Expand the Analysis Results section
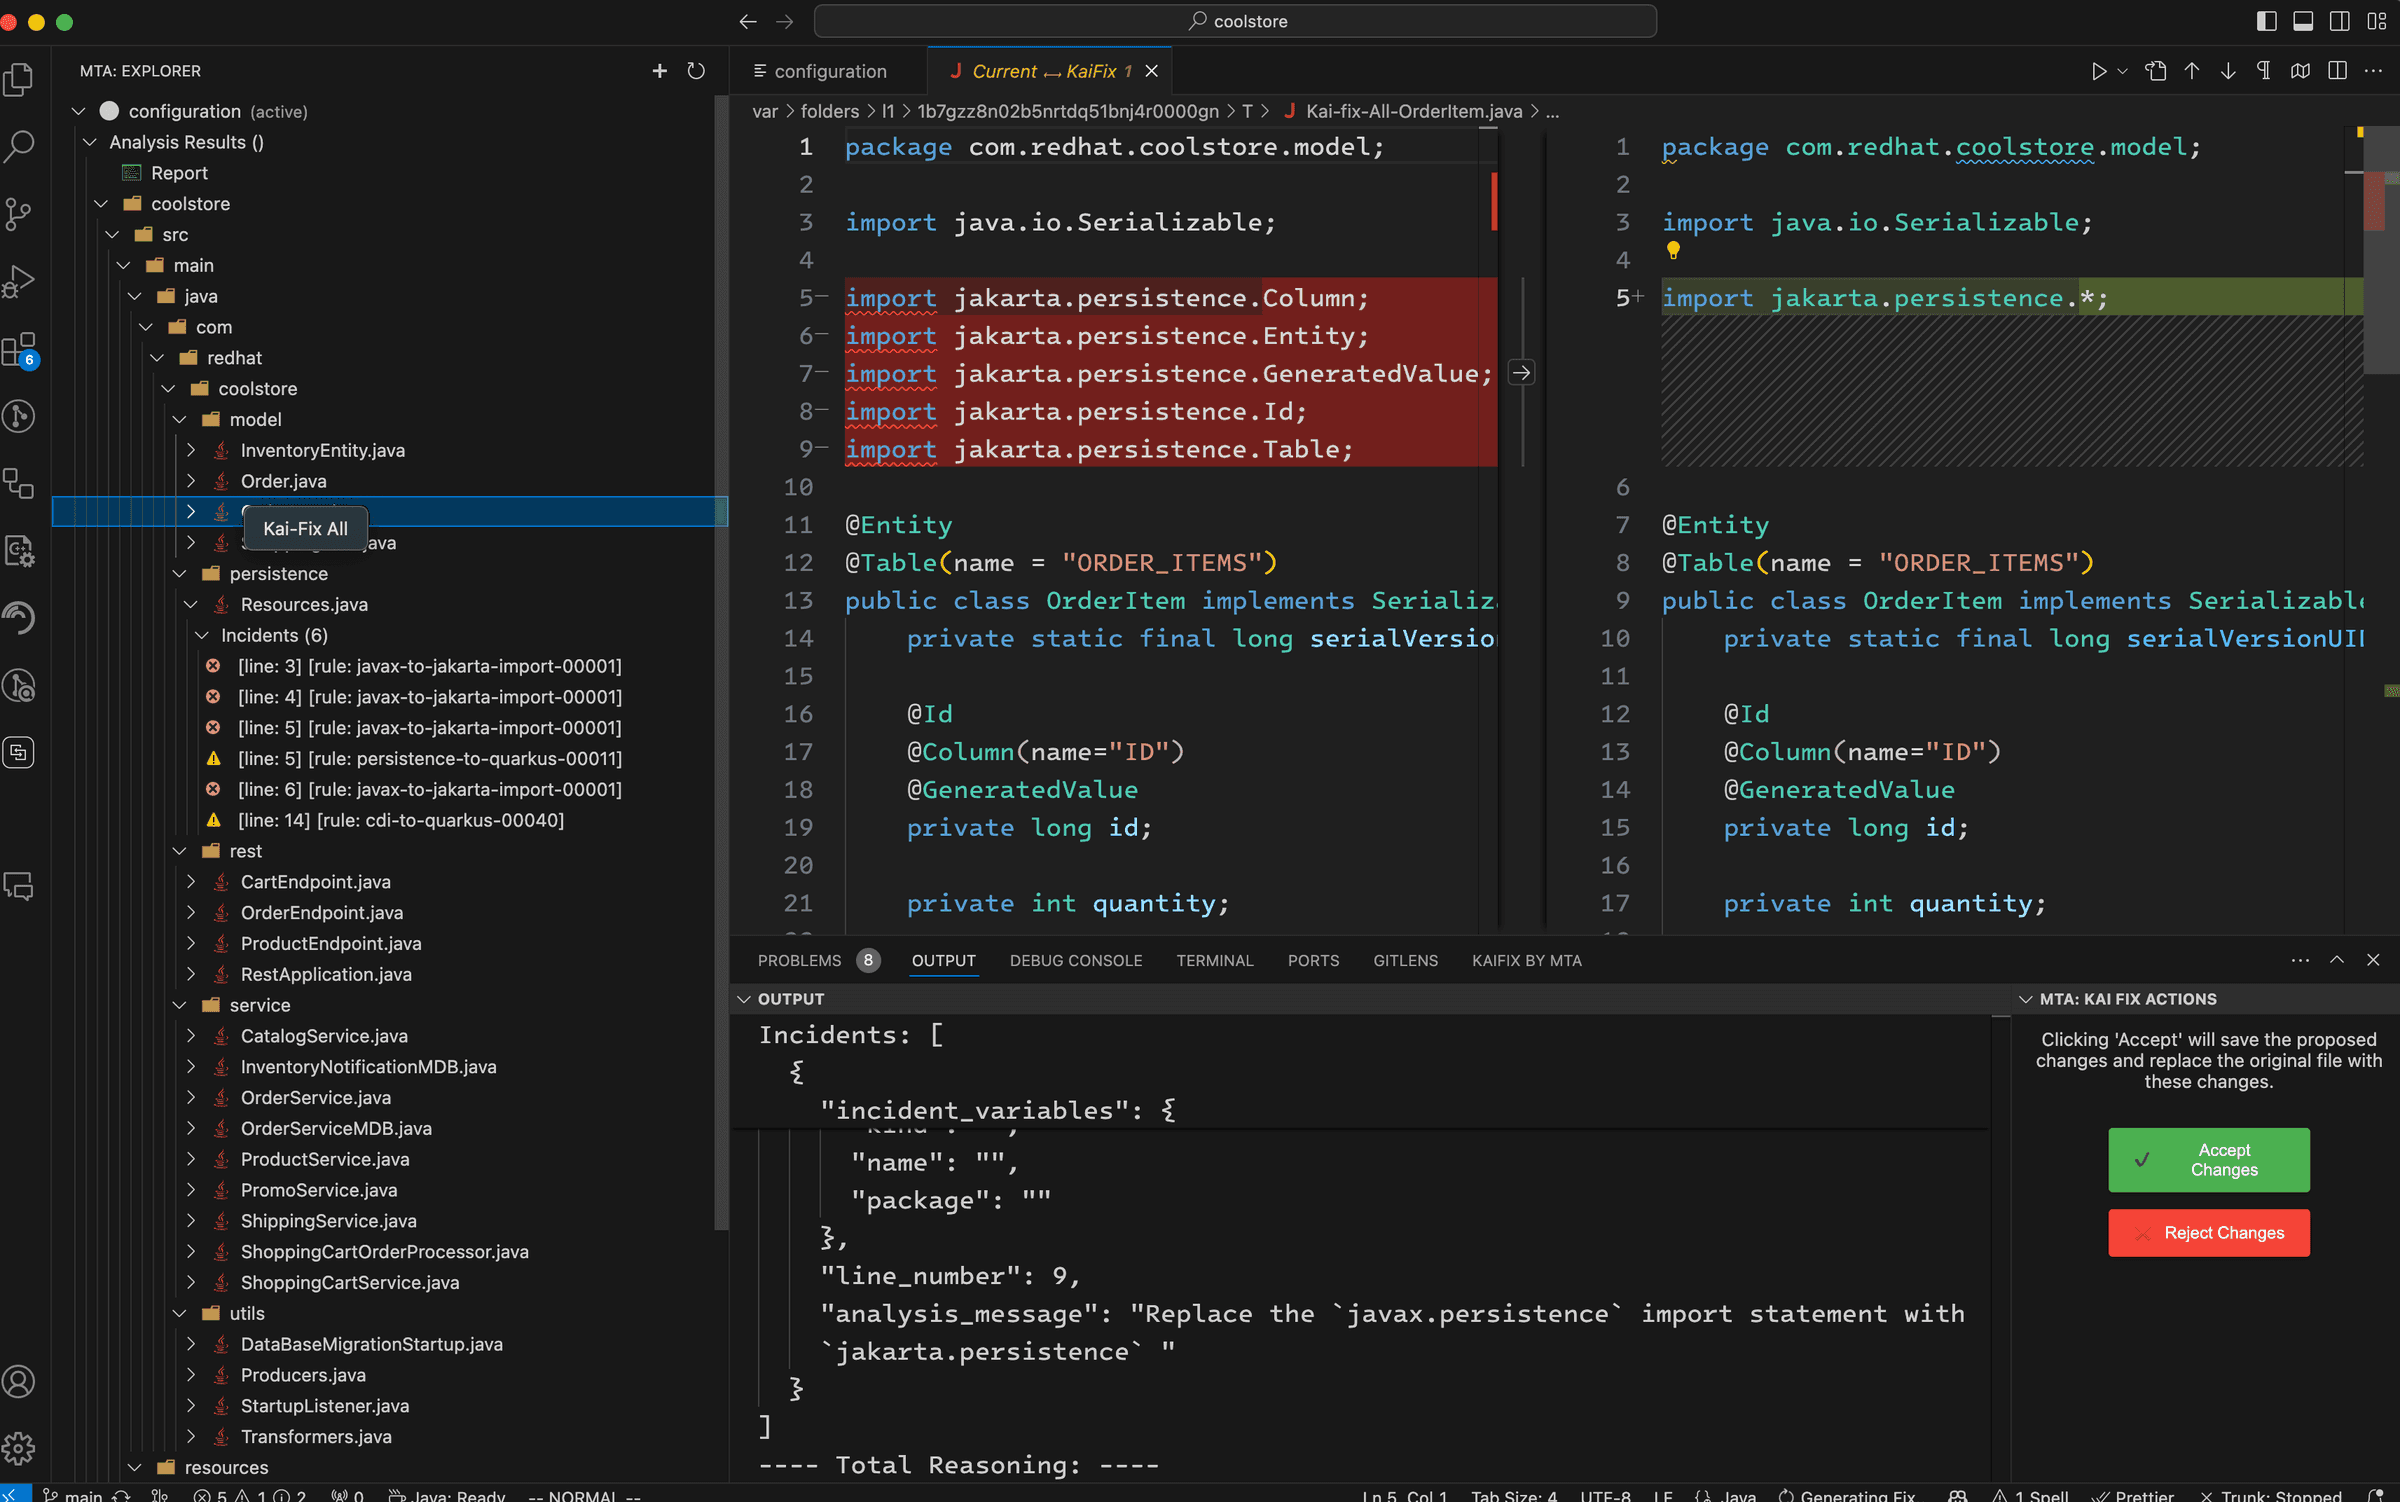The image size is (2400, 1502). point(90,142)
